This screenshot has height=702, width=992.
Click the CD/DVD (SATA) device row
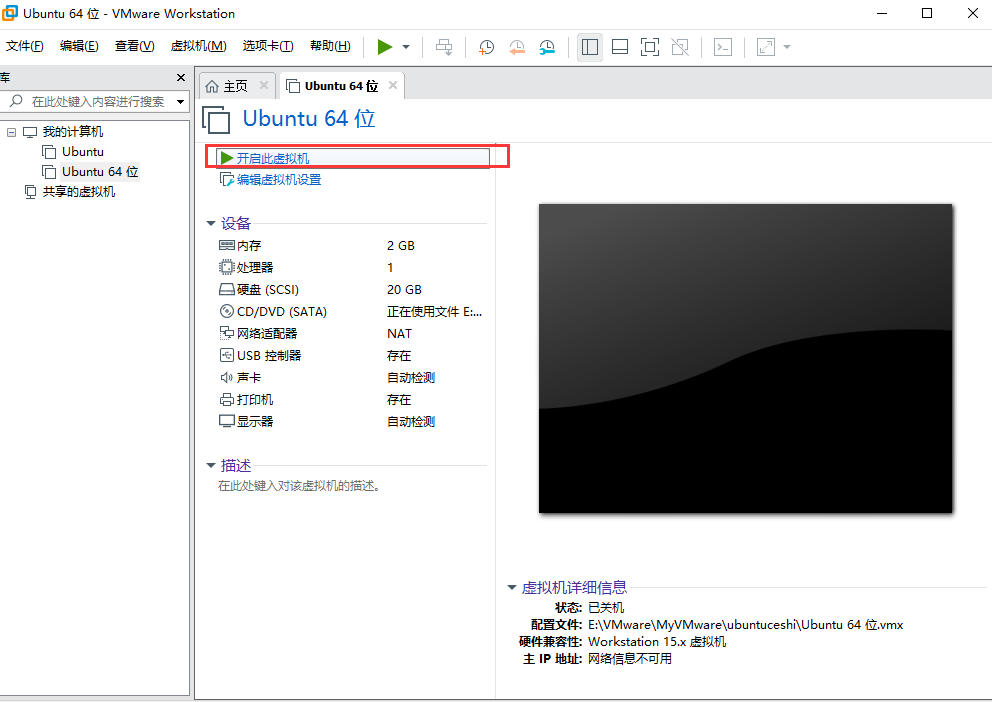point(351,312)
